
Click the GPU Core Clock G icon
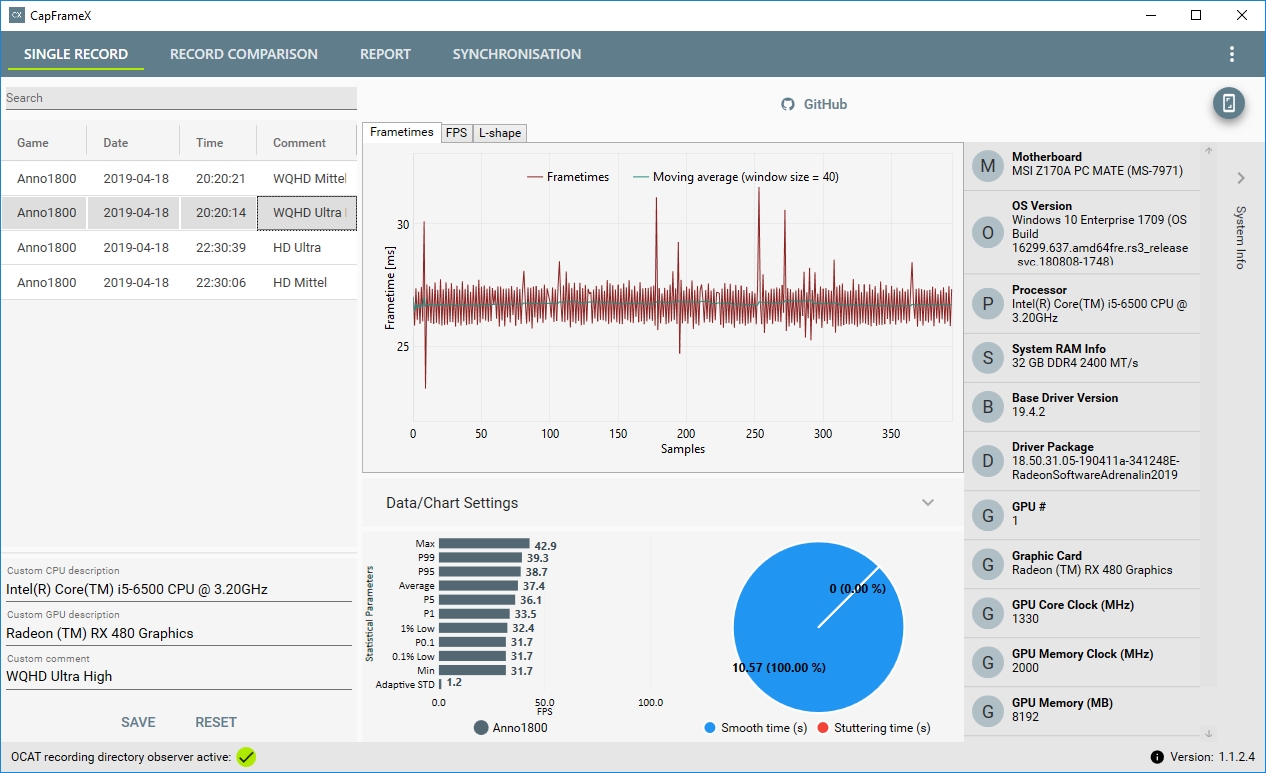pos(988,613)
